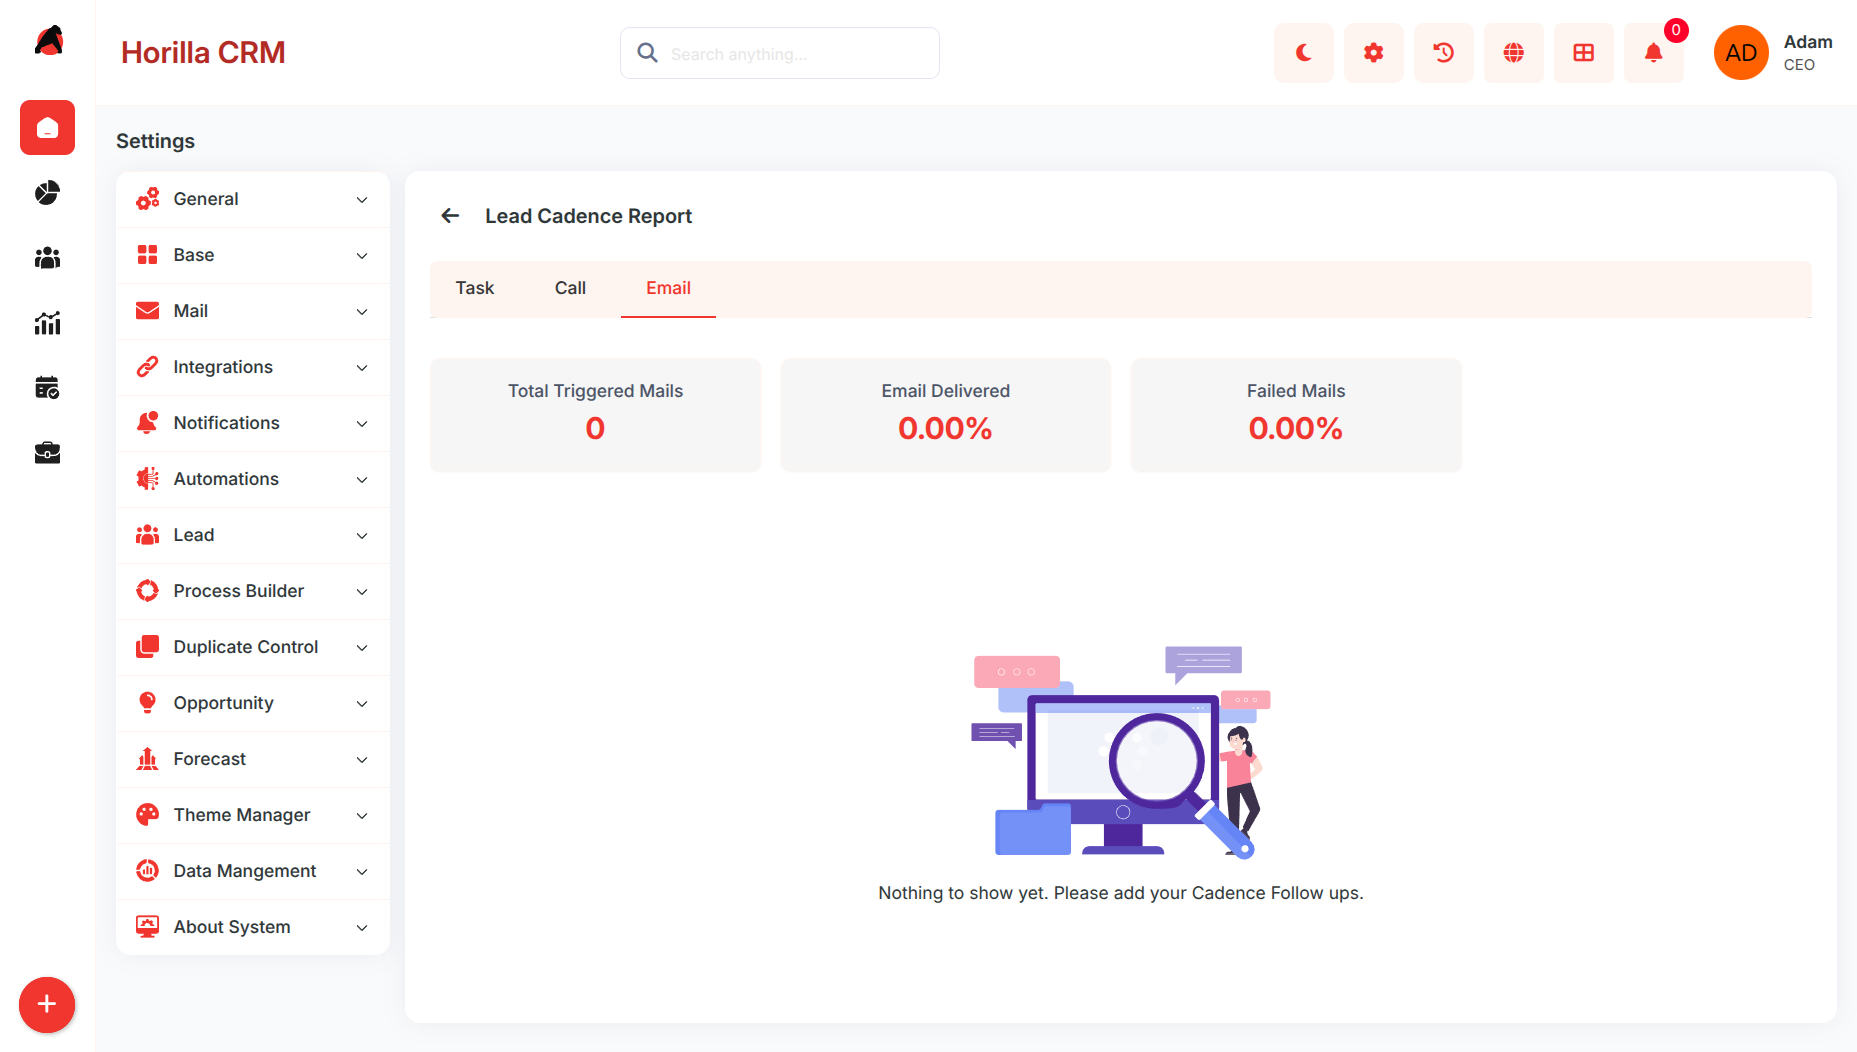Switch to the Task tab
This screenshot has width=1857, height=1052.
coord(475,288)
